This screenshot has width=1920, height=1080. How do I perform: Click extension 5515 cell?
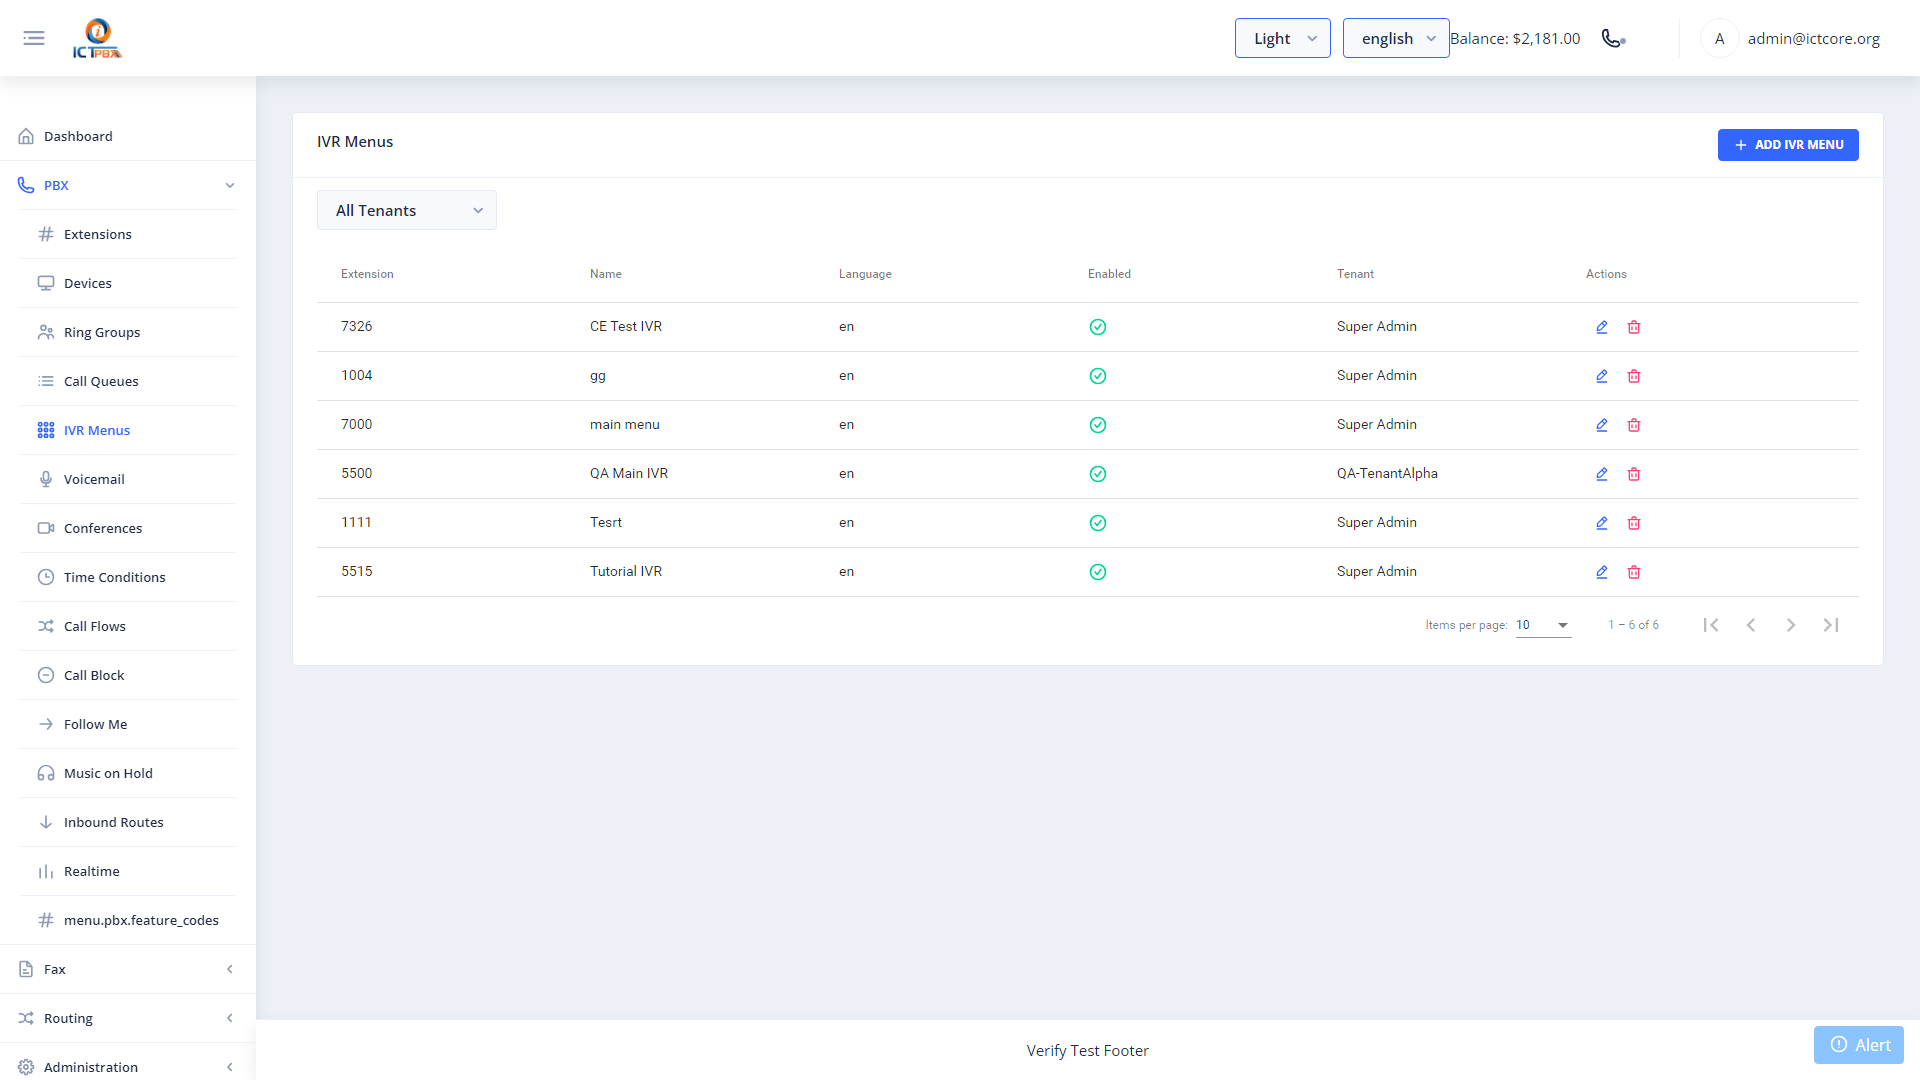(x=356, y=571)
